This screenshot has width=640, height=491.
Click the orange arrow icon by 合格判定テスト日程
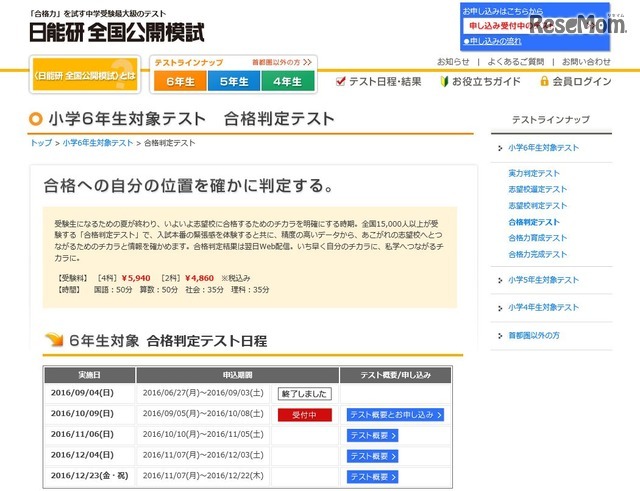54,340
